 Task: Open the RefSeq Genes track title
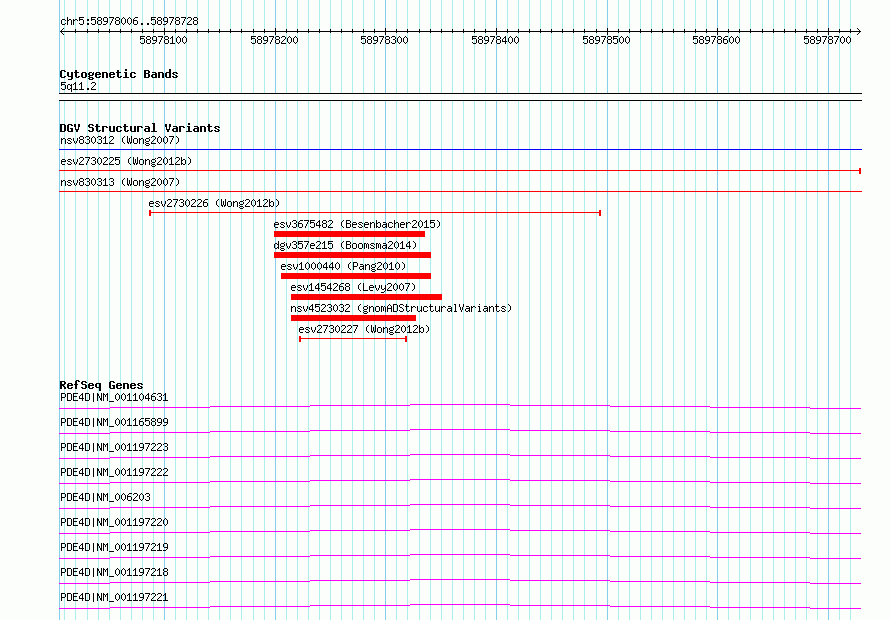pos(101,385)
